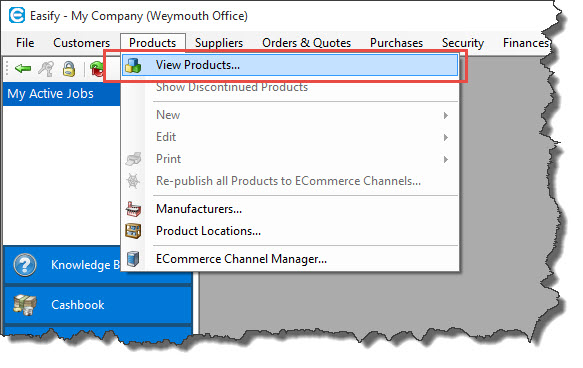Click the Manufacturers factory icon
The height and width of the screenshot is (368, 583).
(x=133, y=209)
